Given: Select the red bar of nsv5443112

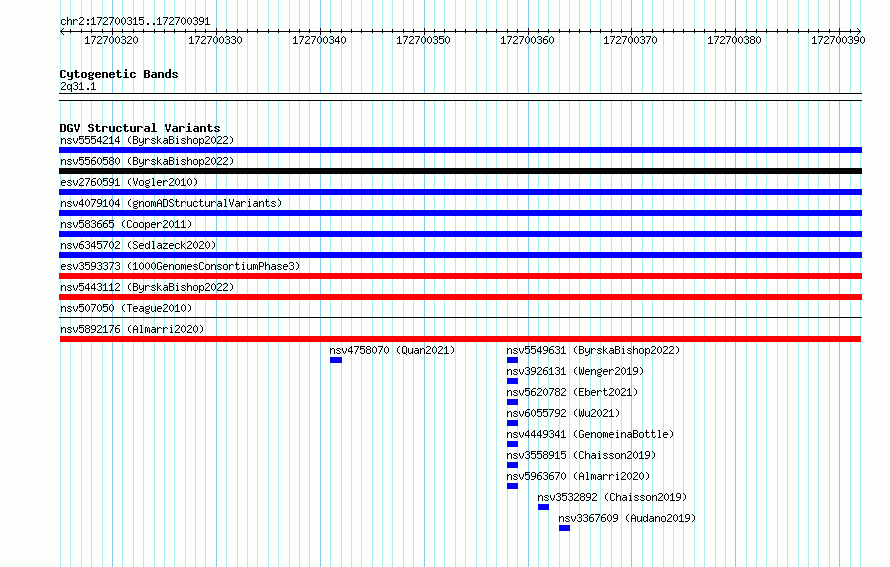Looking at the screenshot, I should [460, 297].
